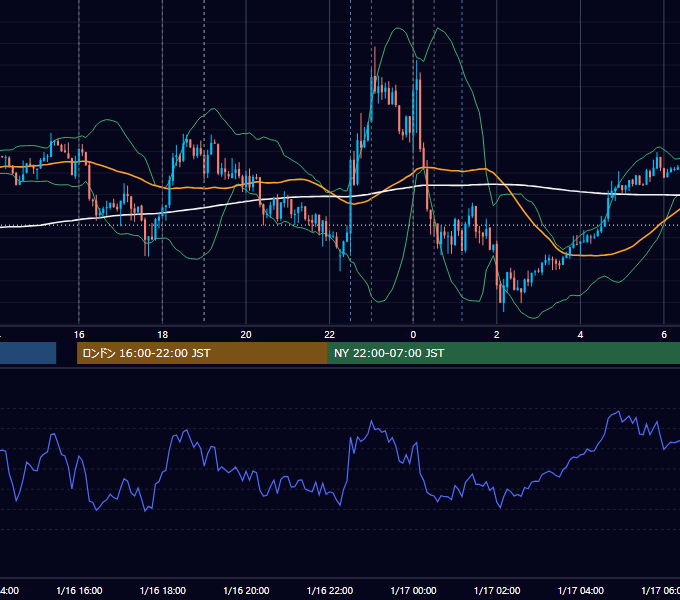Viewport: 680px width, 600px height.
Task: Click the 22 hour label on chart axis
Action: point(330,335)
